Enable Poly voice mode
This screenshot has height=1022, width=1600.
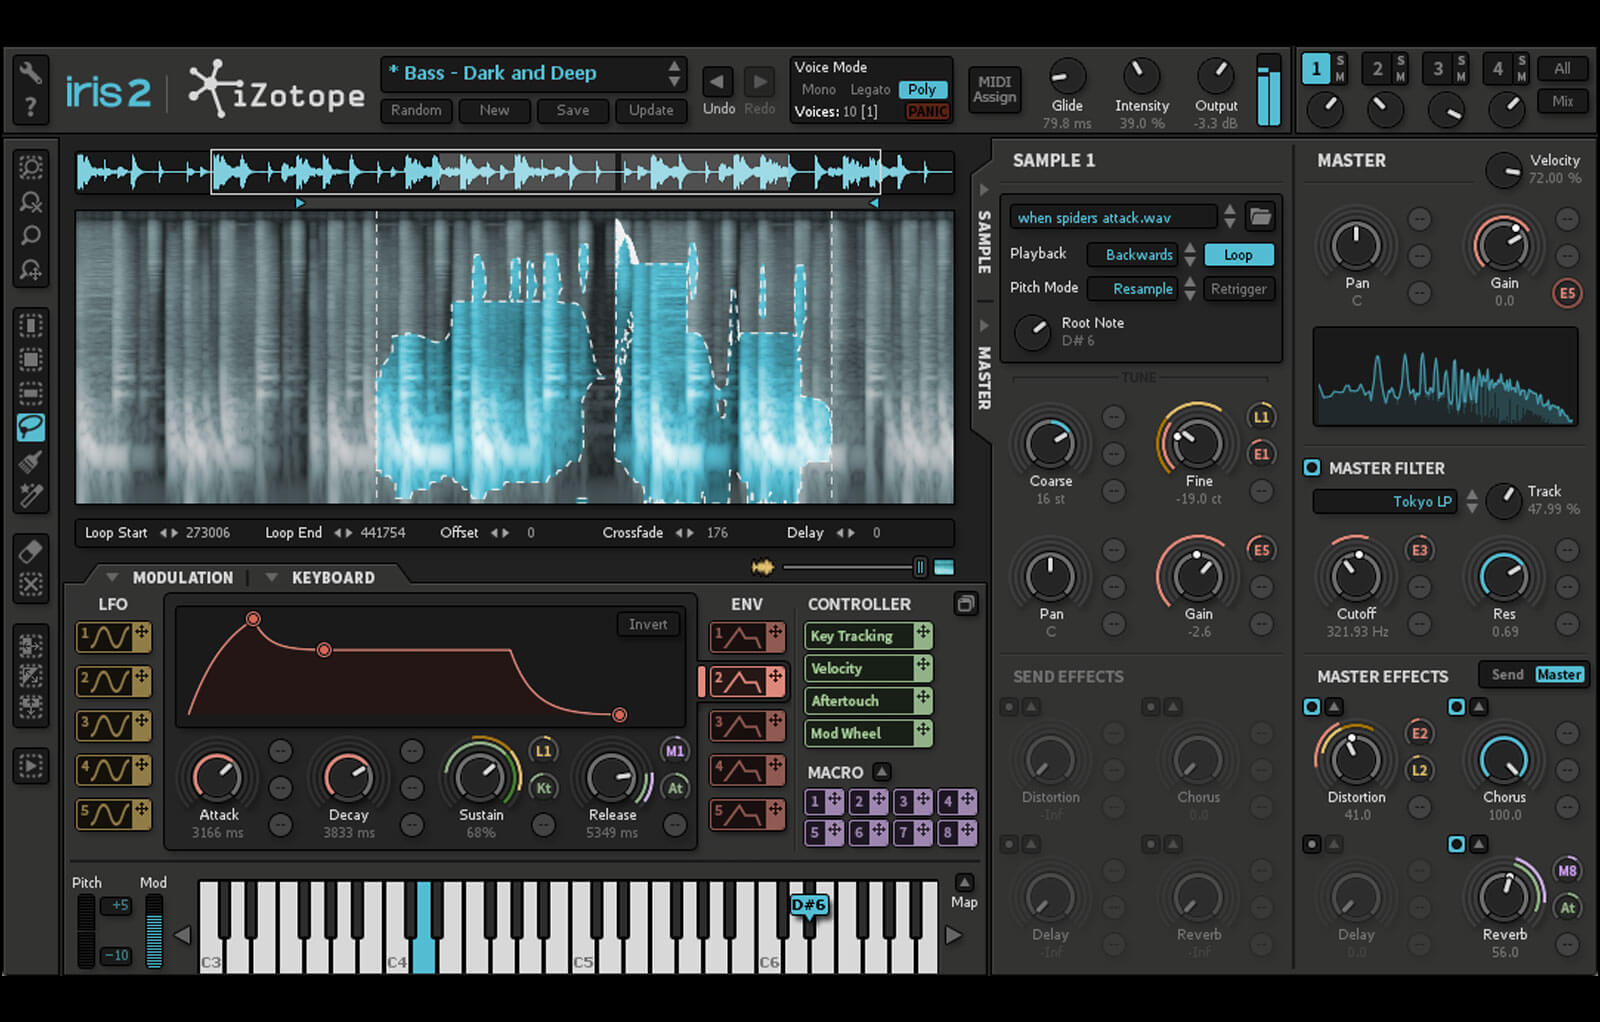tap(922, 89)
